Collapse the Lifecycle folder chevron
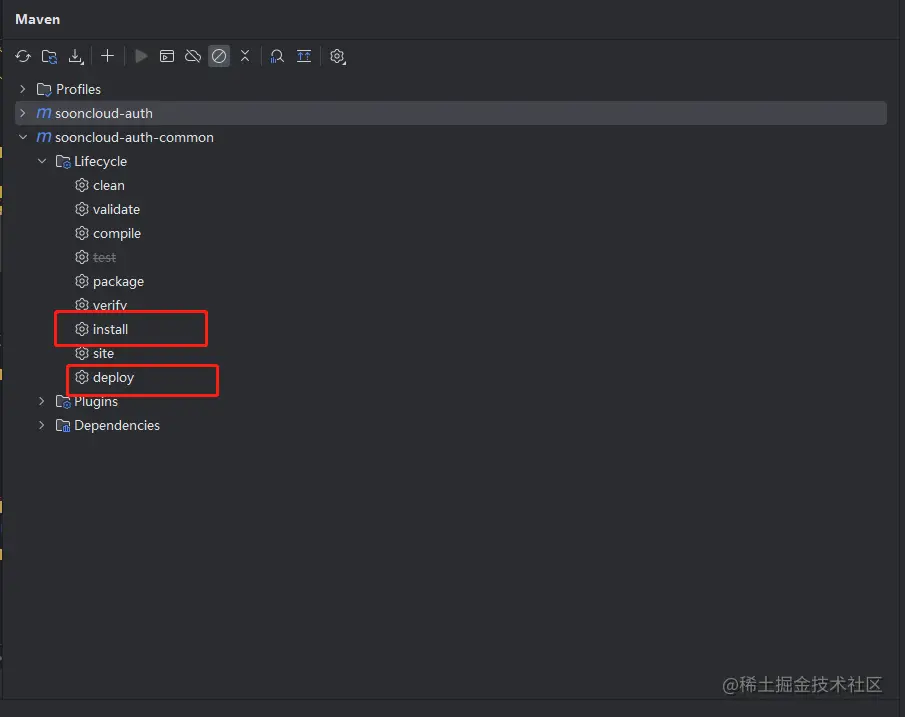Screen dimensions: 905x717 (x=42, y=161)
